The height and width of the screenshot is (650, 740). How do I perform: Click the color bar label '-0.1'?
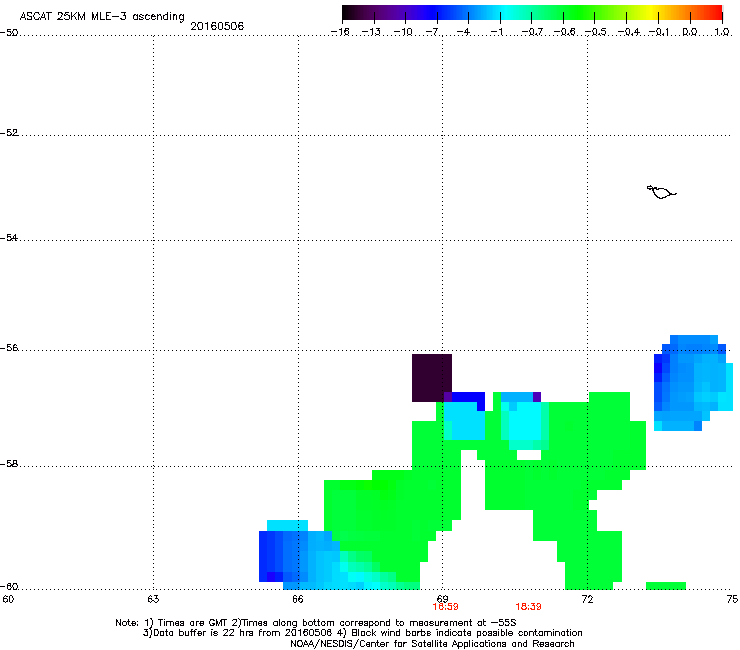(659, 32)
